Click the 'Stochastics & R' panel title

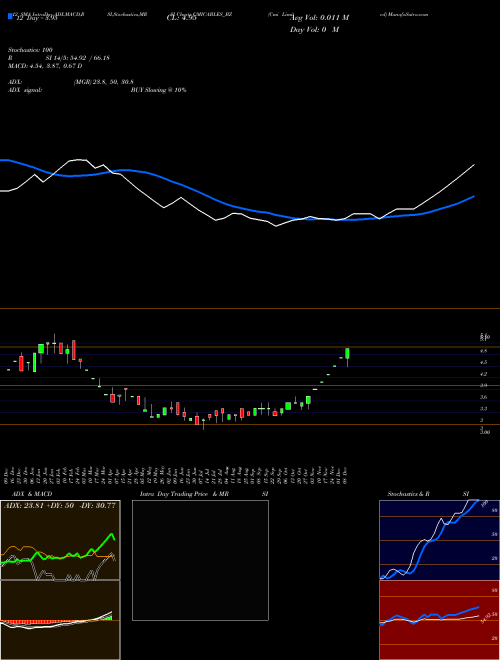(x=408, y=494)
